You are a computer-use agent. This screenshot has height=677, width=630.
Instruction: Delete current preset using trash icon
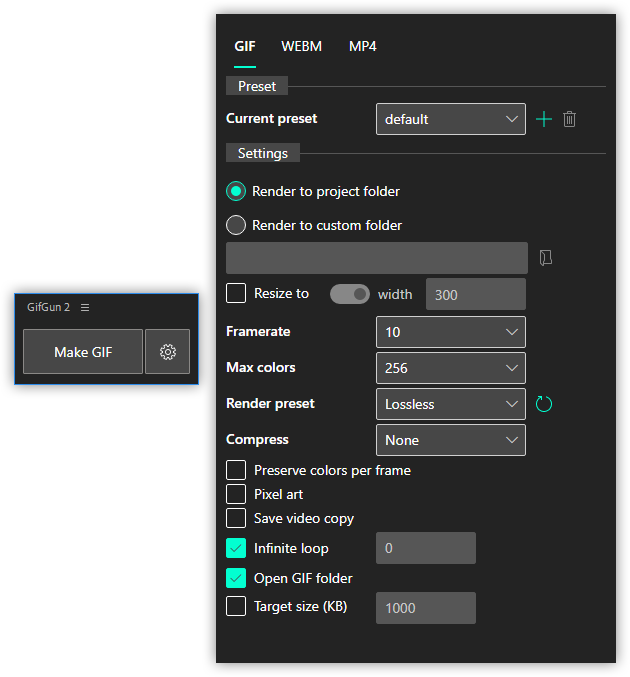click(x=569, y=119)
